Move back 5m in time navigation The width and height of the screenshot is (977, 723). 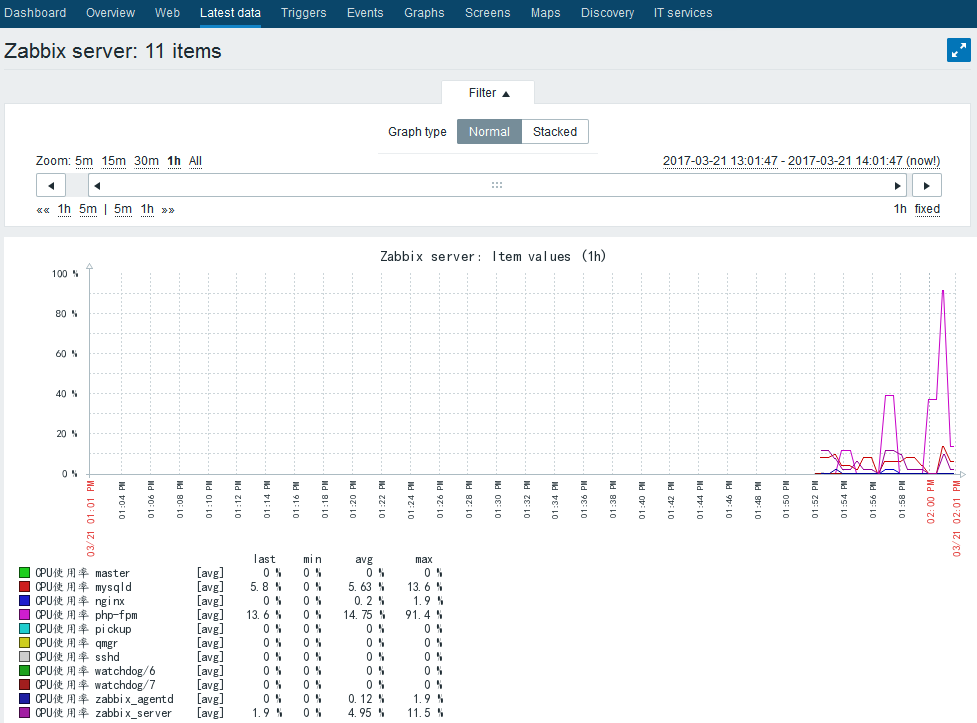point(88,209)
